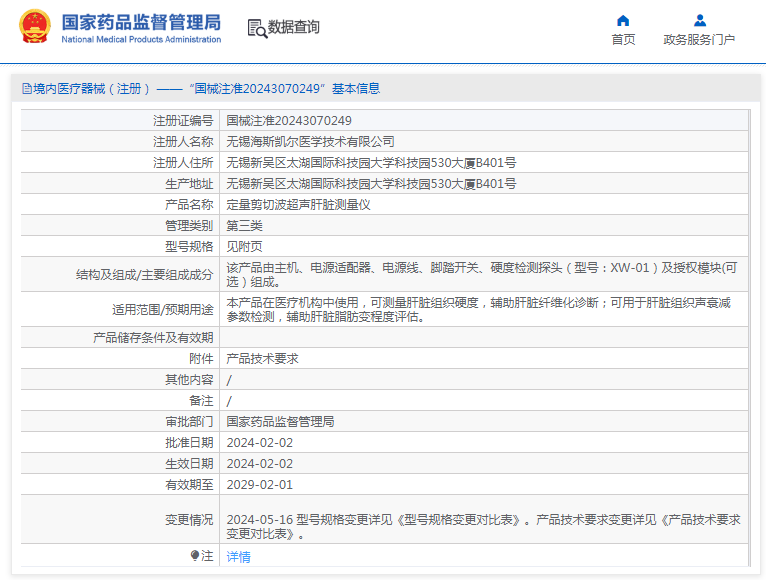This screenshot has width=766, height=580.
Task: Open 政务服务门户 portal link
Action: click(x=699, y=40)
